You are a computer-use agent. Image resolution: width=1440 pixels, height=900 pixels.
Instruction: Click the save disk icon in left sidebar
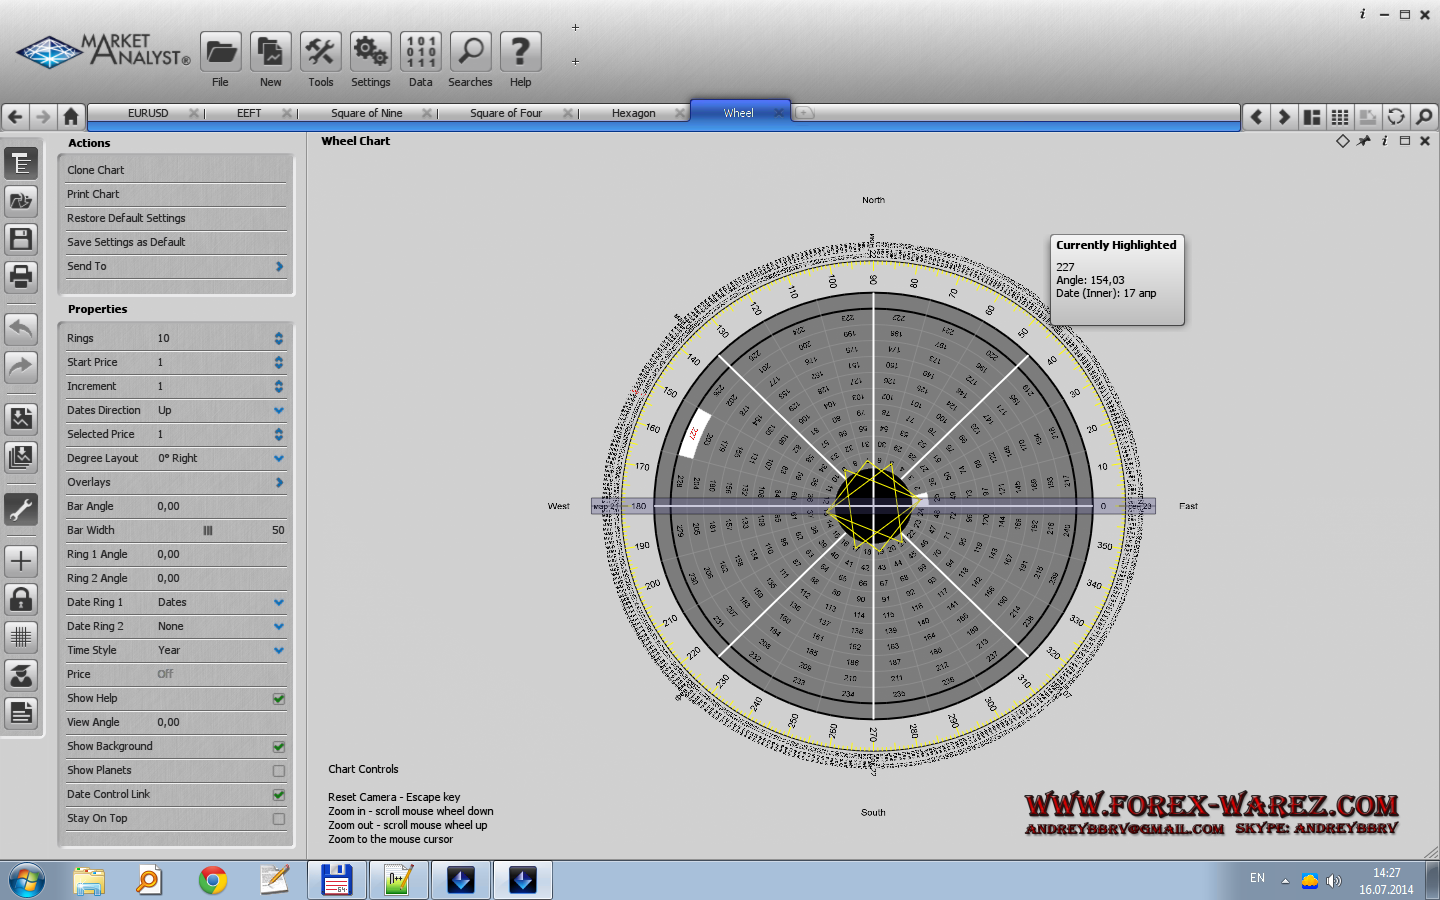coord(21,238)
